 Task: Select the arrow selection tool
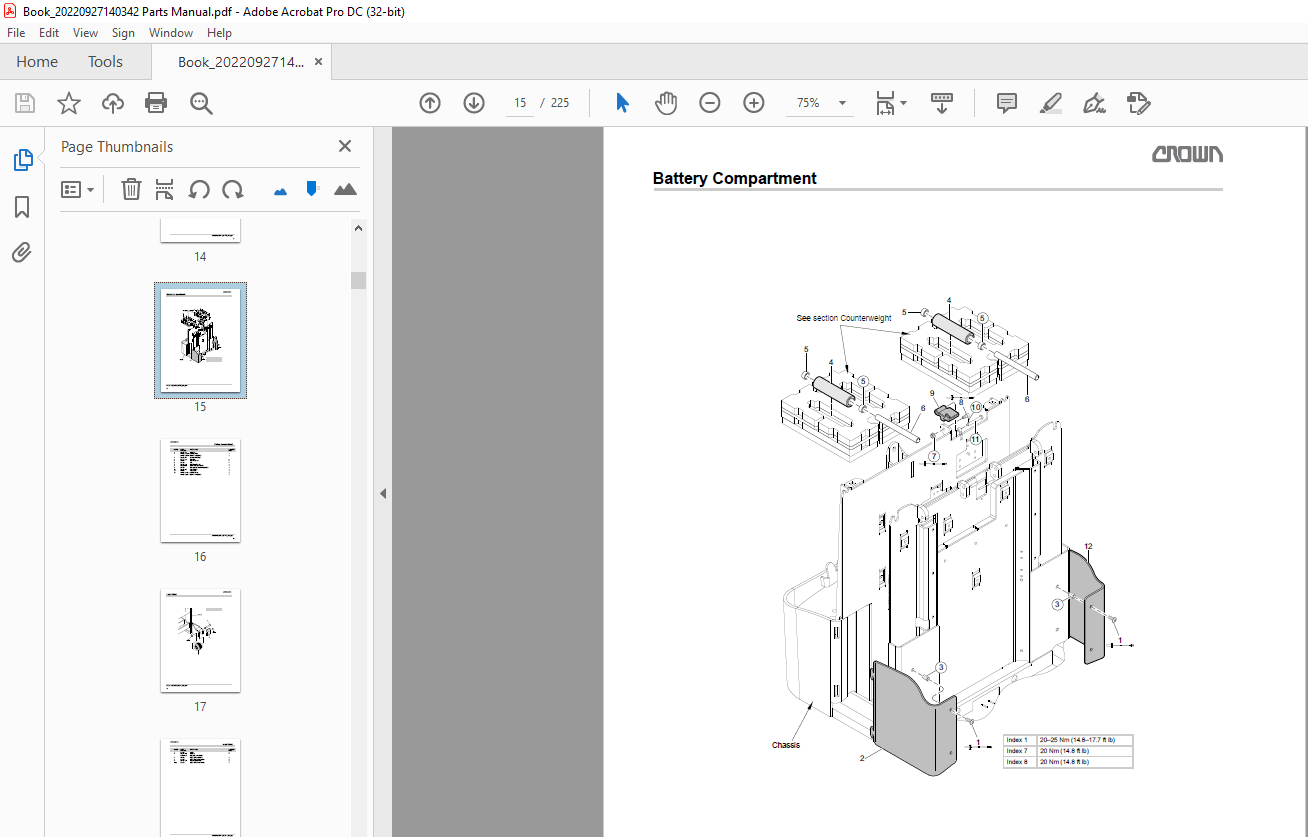coord(622,103)
